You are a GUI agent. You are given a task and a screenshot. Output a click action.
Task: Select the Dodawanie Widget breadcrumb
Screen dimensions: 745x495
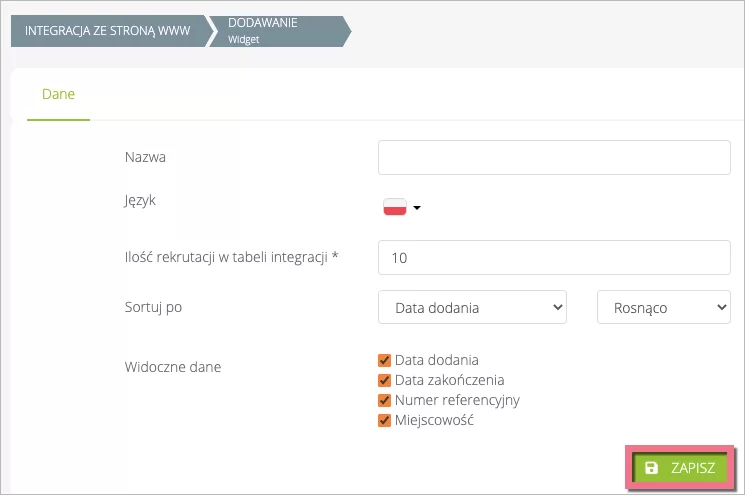tap(276, 30)
